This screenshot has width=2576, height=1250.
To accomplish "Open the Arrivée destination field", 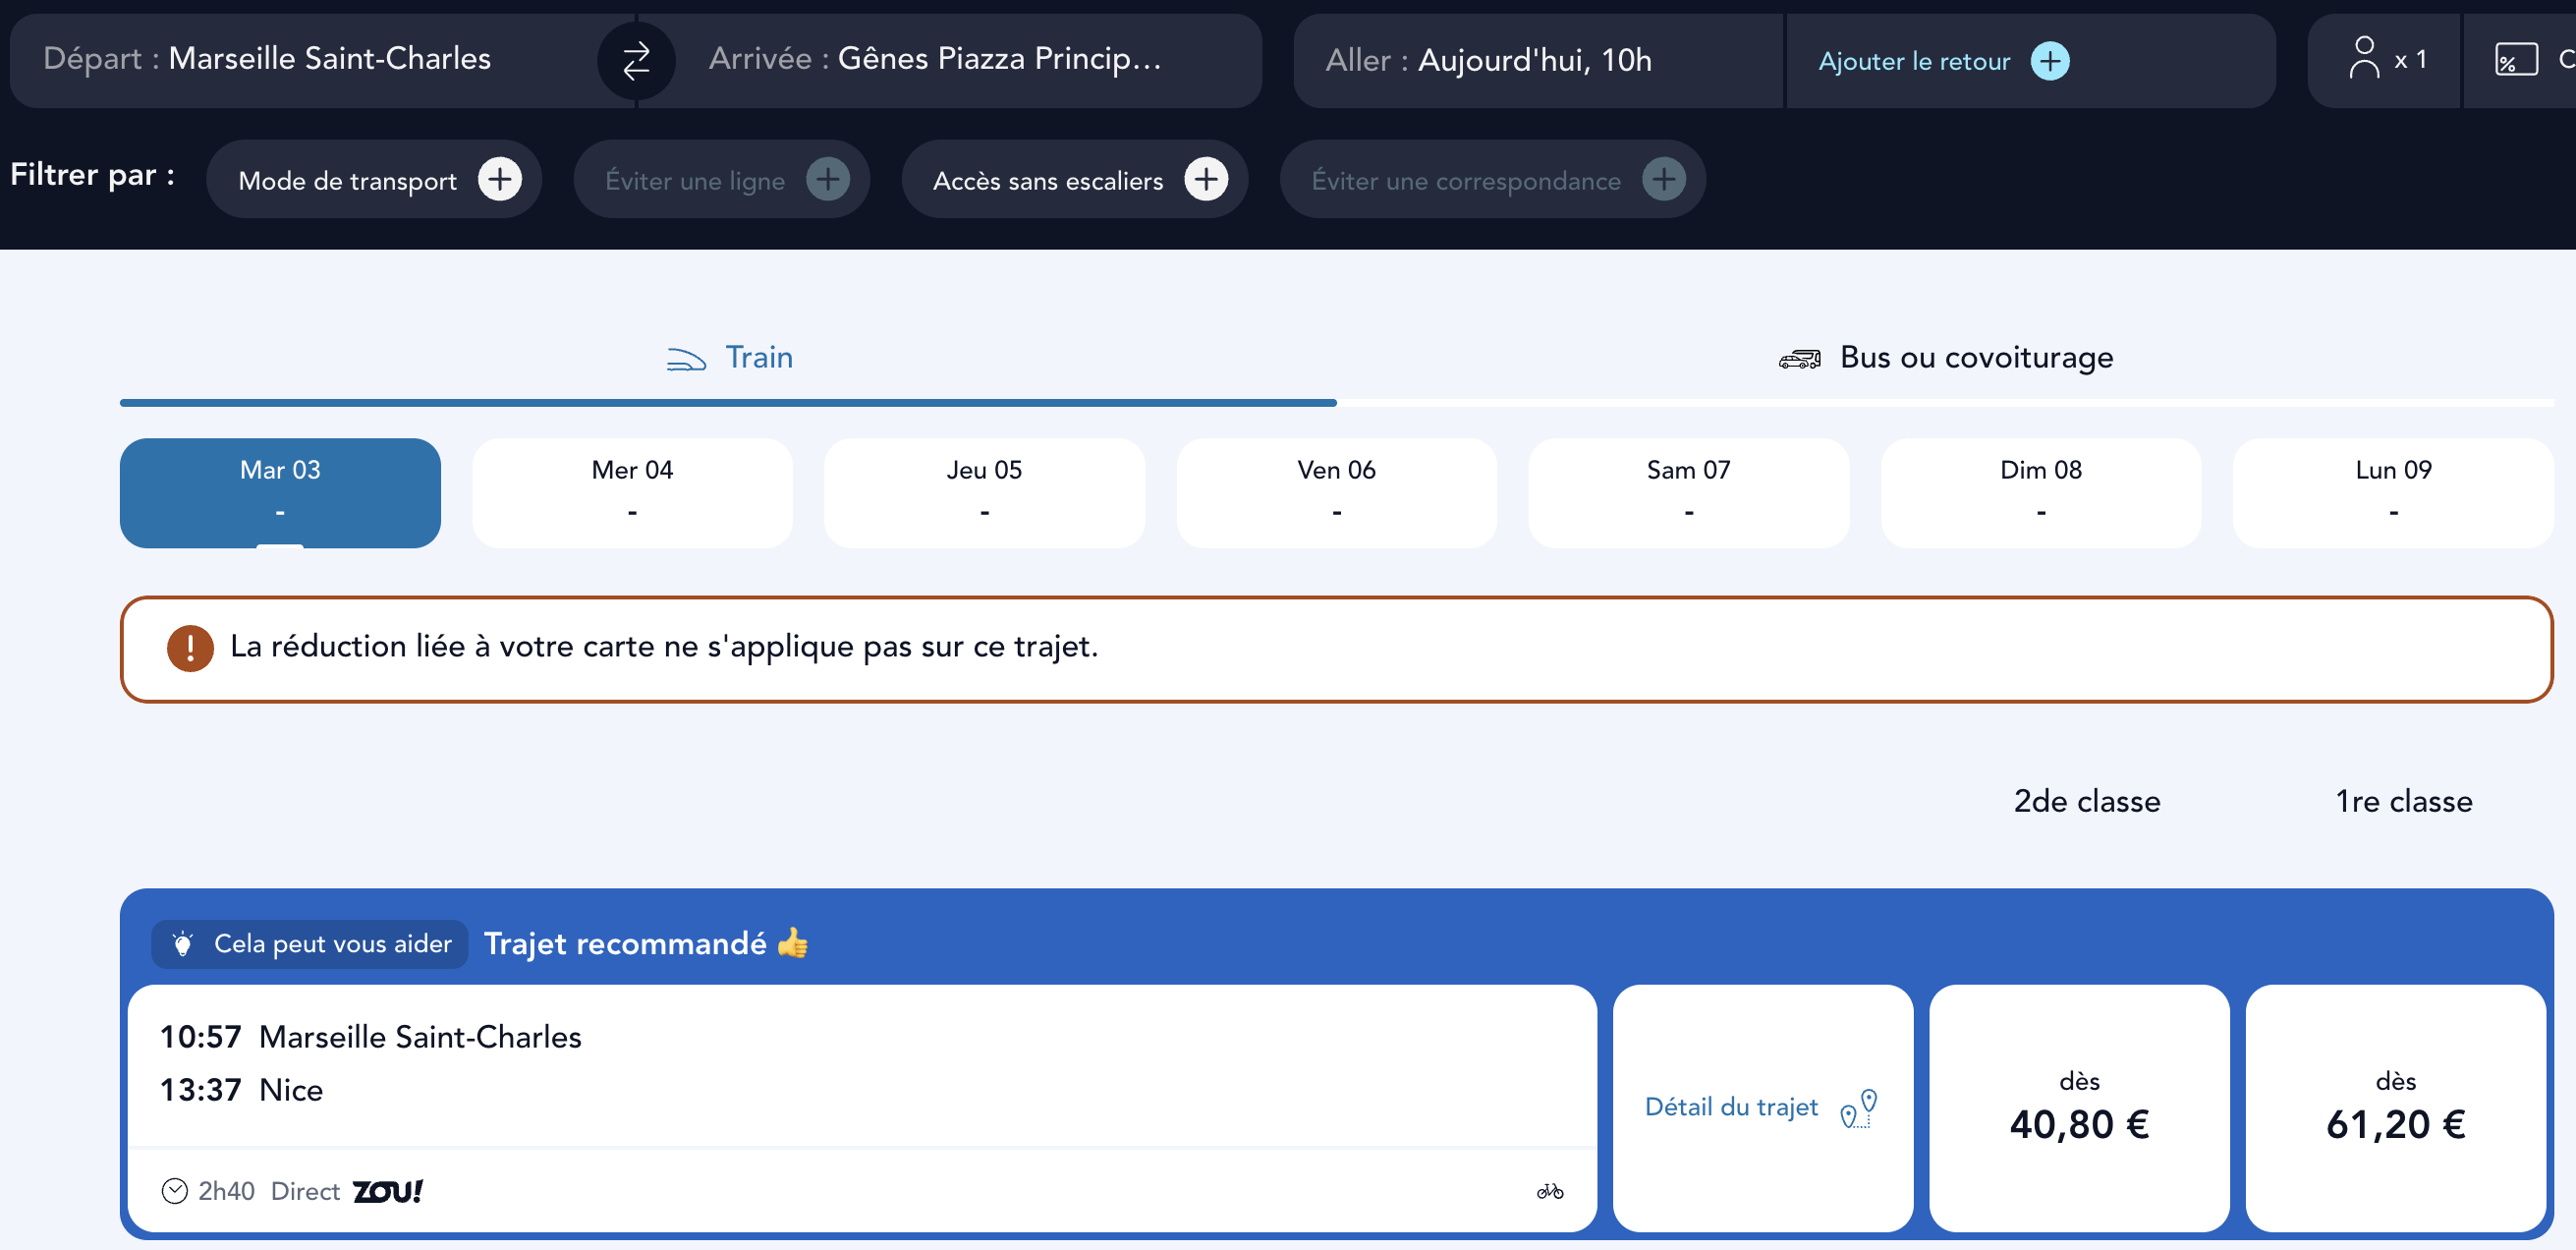I will 935,59.
